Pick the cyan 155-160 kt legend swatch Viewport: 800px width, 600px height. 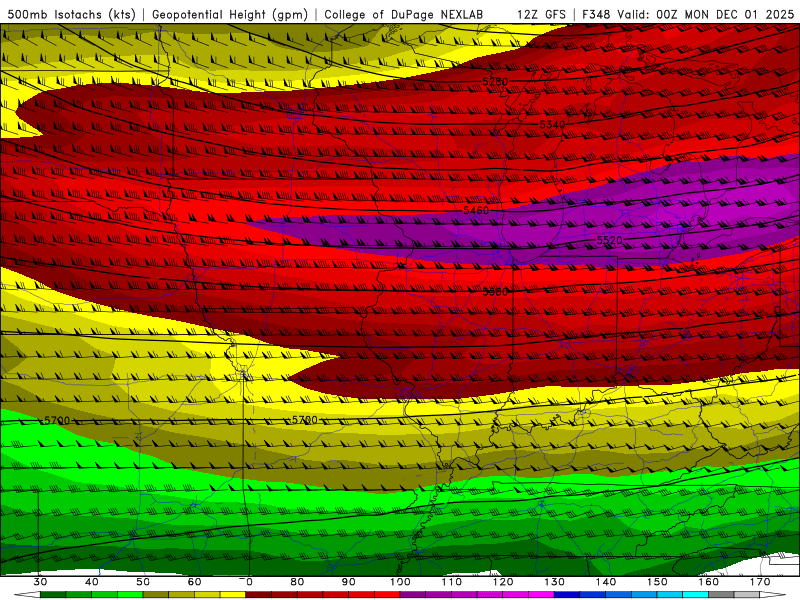(695, 595)
